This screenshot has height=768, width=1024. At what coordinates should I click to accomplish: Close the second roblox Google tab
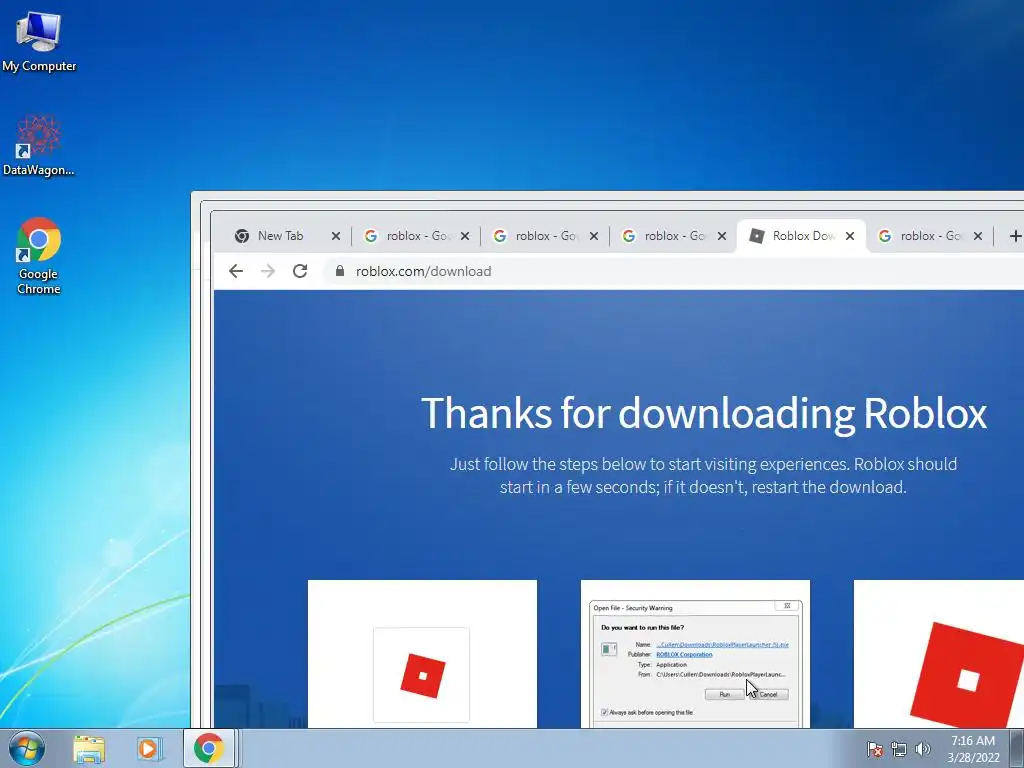point(594,236)
